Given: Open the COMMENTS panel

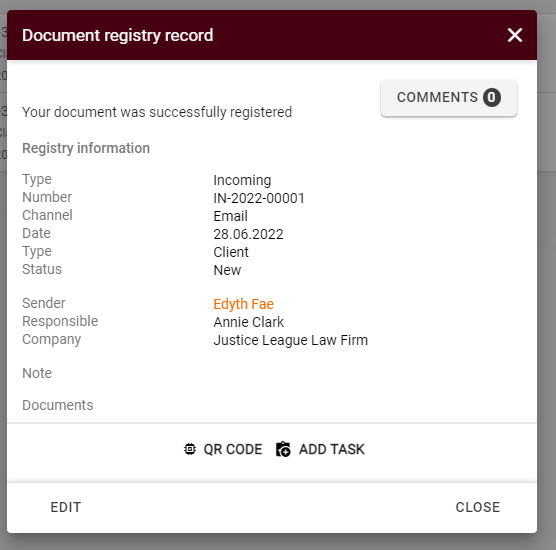Looking at the screenshot, I should point(449,98).
